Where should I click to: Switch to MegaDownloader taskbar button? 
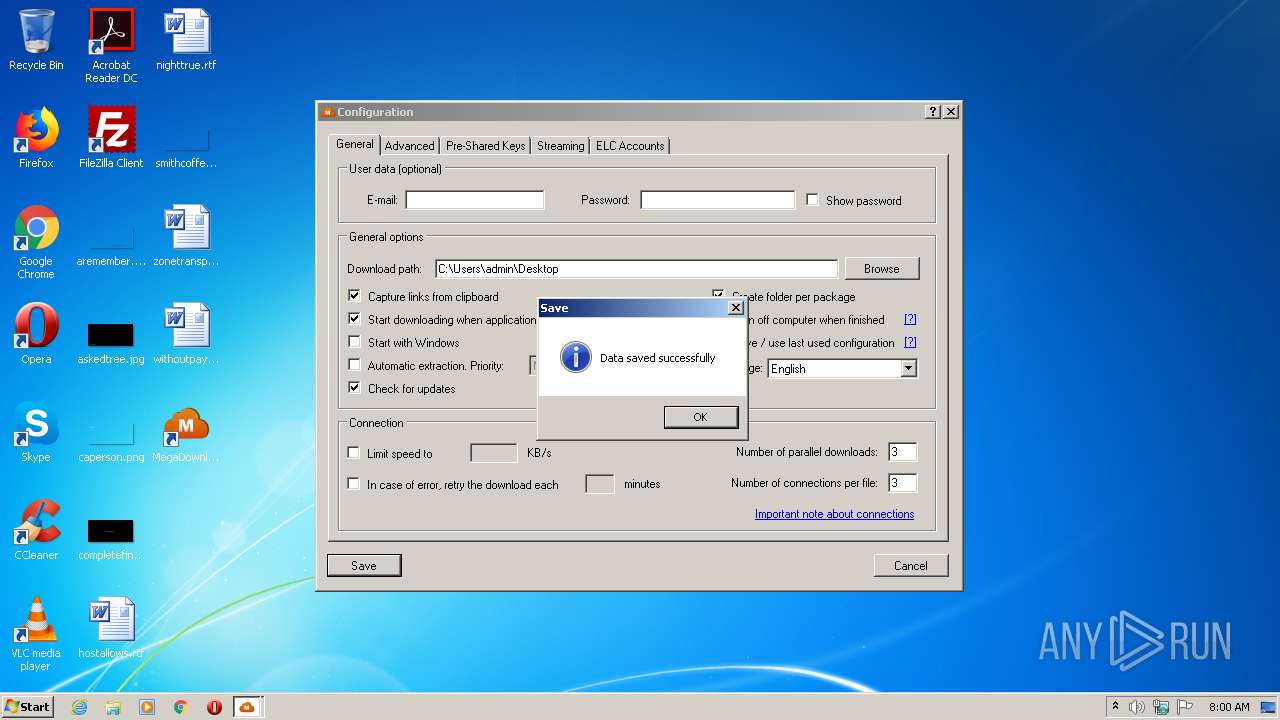point(247,707)
